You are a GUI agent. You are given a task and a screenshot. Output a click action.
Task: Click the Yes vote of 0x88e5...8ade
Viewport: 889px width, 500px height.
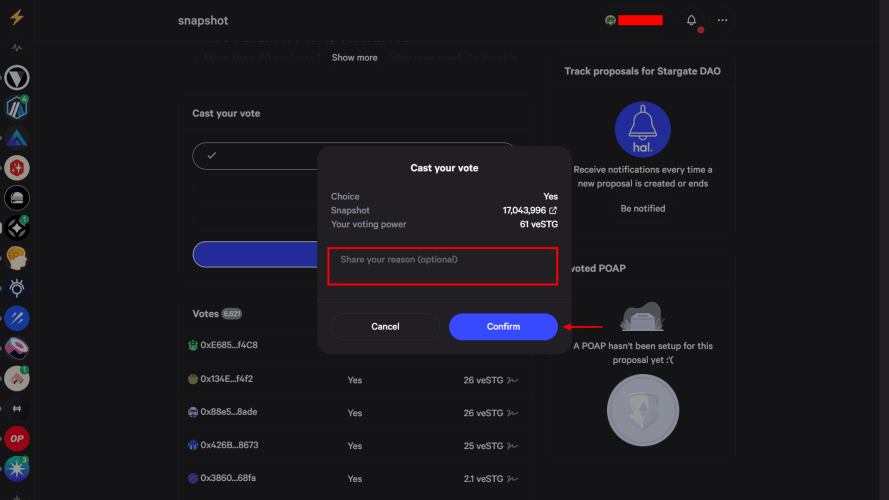click(354, 413)
